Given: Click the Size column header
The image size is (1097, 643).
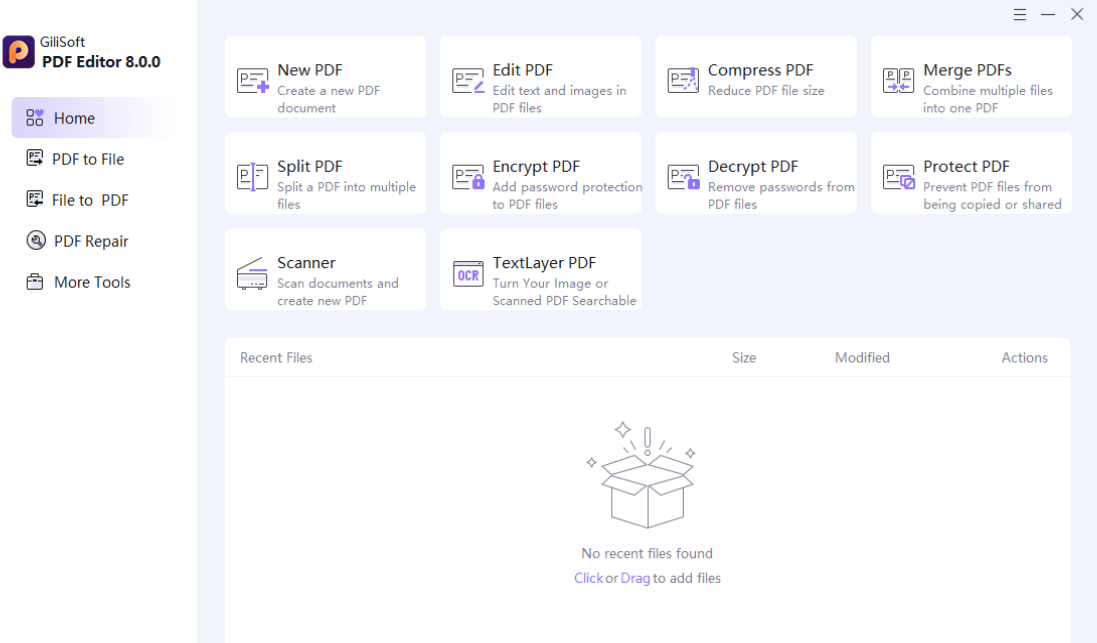Looking at the screenshot, I should click(744, 358).
